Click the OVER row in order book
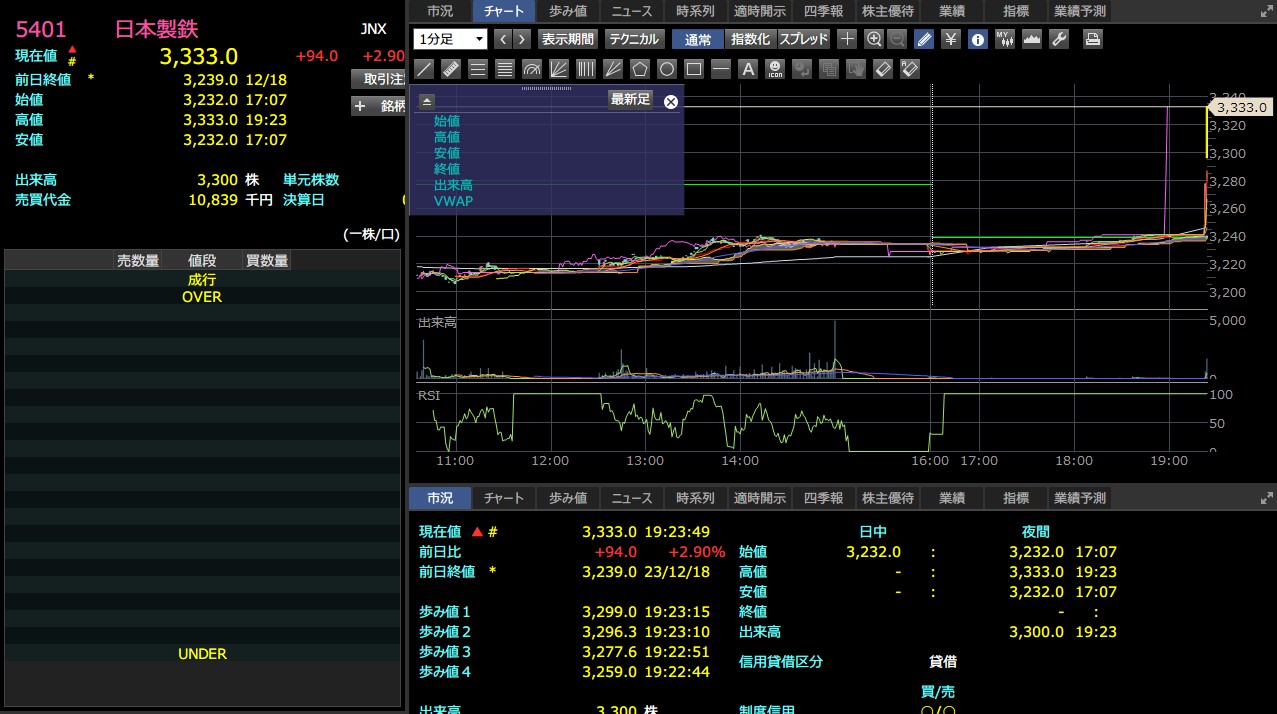1277x714 pixels. pos(202,297)
